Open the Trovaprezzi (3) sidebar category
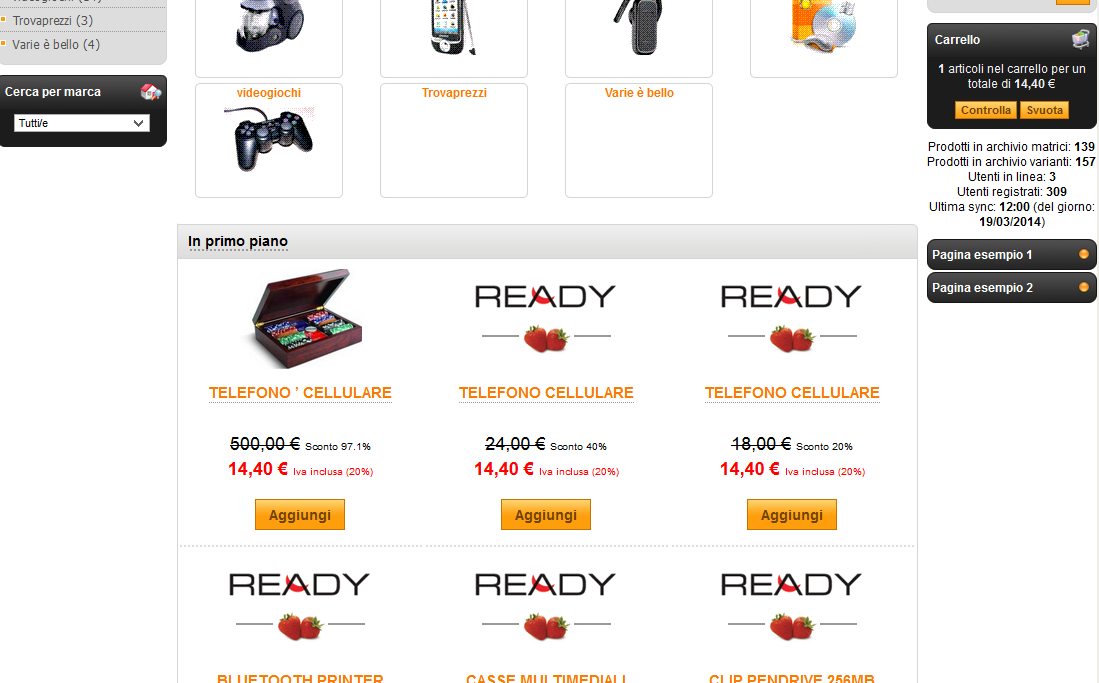Viewport: 1099px width, 683px height. (x=53, y=20)
